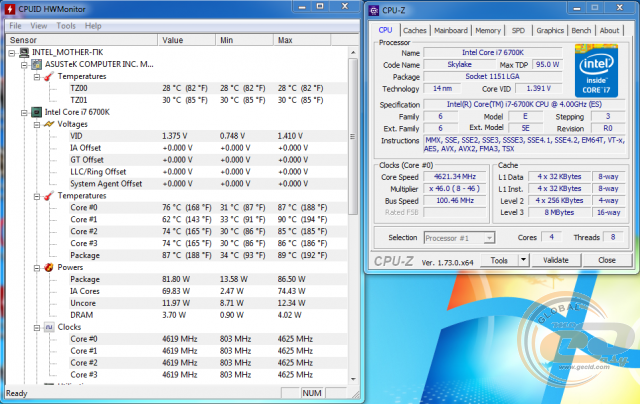Select the DRAM power row

pyautogui.click(x=208, y=315)
